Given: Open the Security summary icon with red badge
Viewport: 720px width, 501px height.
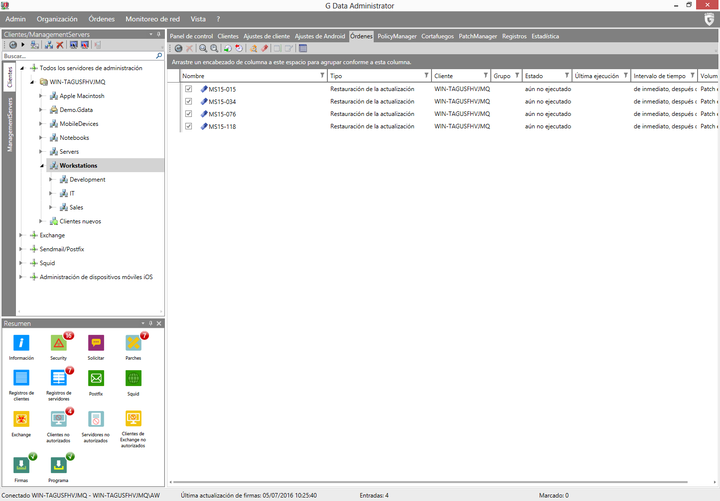Looking at the screenshot, I should click(x=59, y=343).
